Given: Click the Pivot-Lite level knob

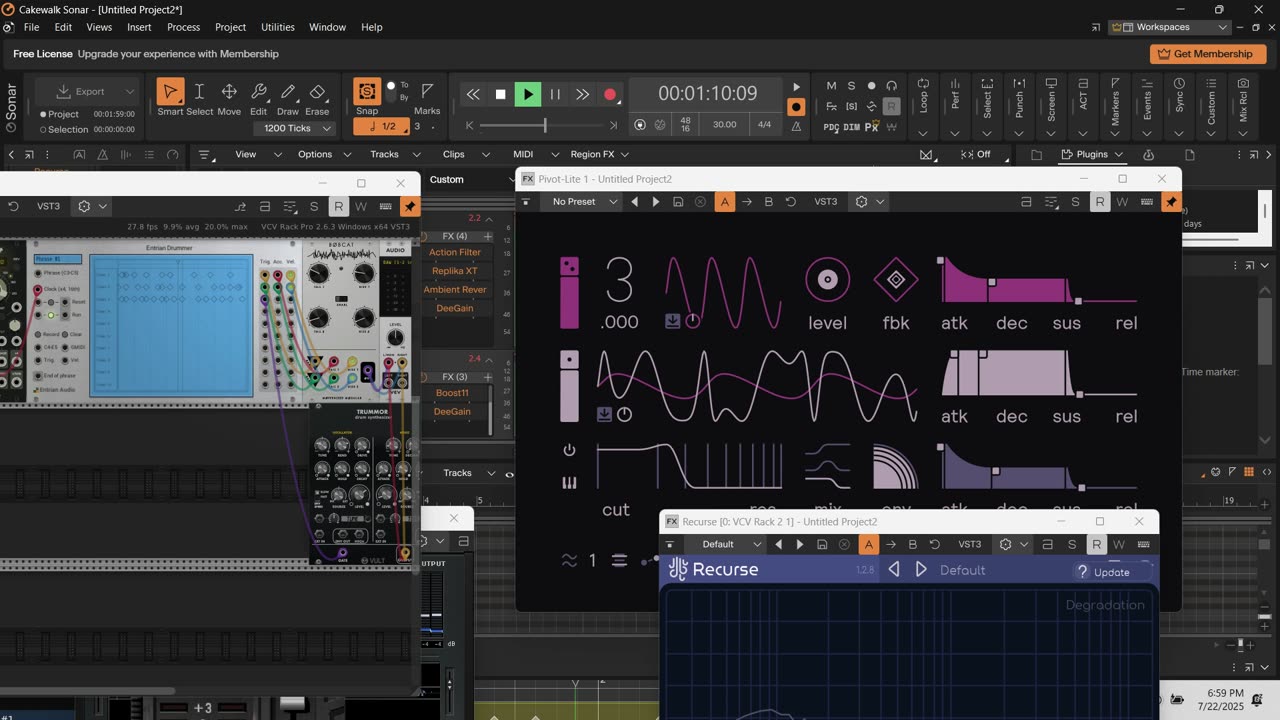Looking at the screenshot, I should (x=827, y=280).
